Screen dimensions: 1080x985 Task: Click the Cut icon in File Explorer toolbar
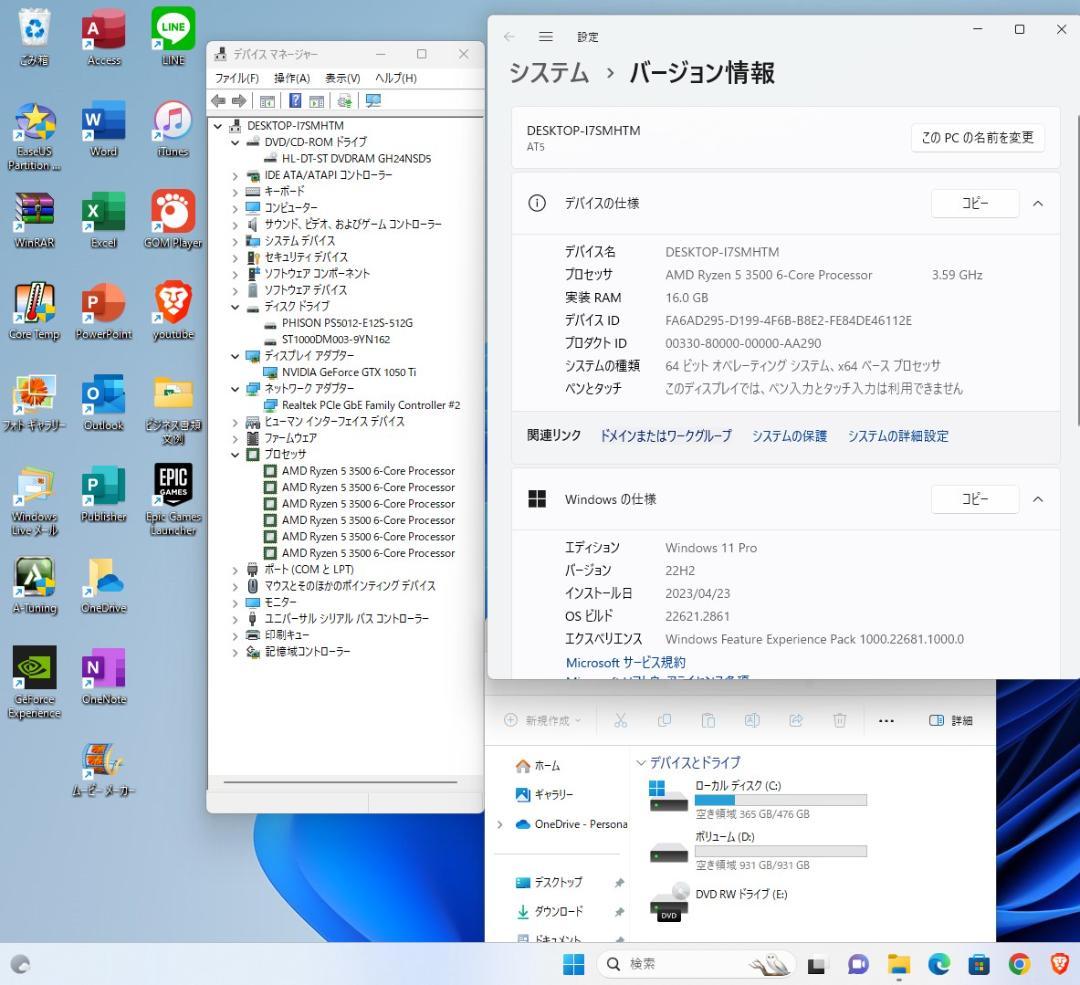point(620,720)
